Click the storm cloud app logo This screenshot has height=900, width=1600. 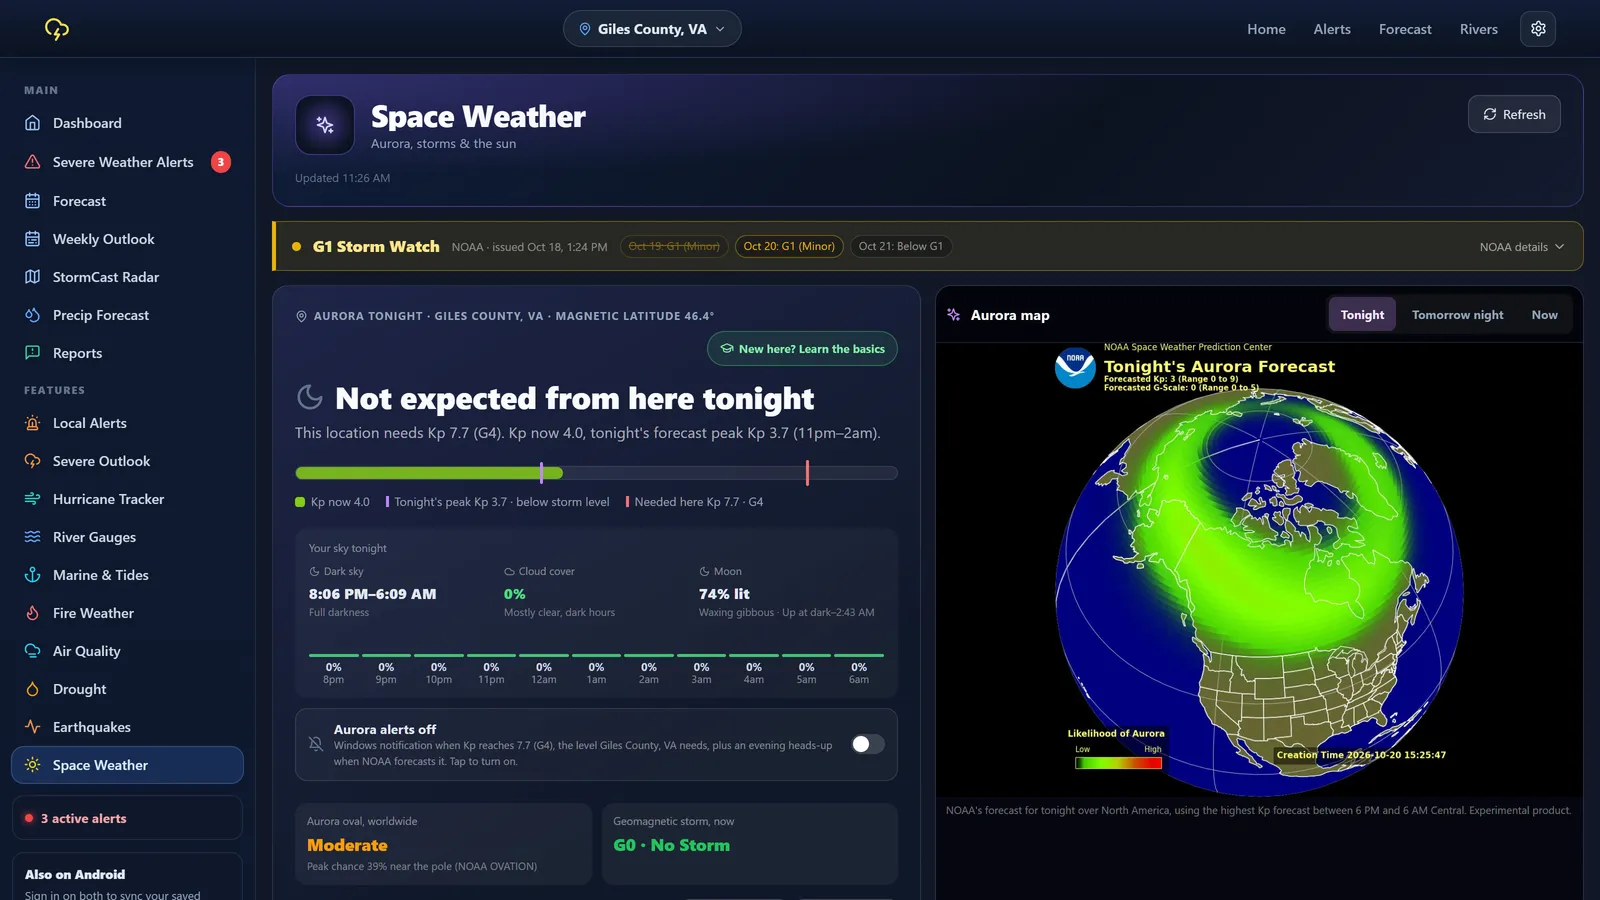point(57,29)
